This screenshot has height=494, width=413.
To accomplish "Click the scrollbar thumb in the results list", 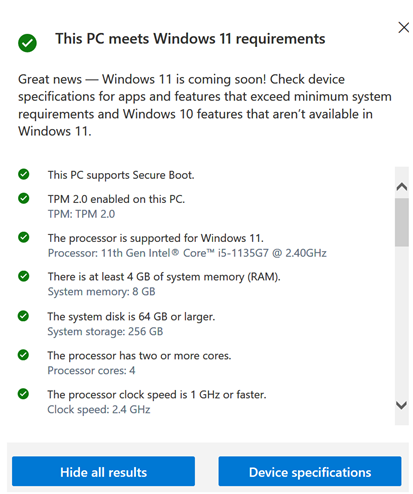I will pyautogui.click(x=402, y=222).
